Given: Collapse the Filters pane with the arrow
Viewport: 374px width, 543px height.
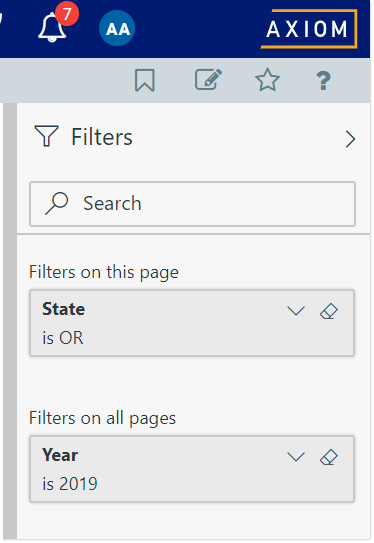Looking at the screenshot, I should [x=350, y=139].
